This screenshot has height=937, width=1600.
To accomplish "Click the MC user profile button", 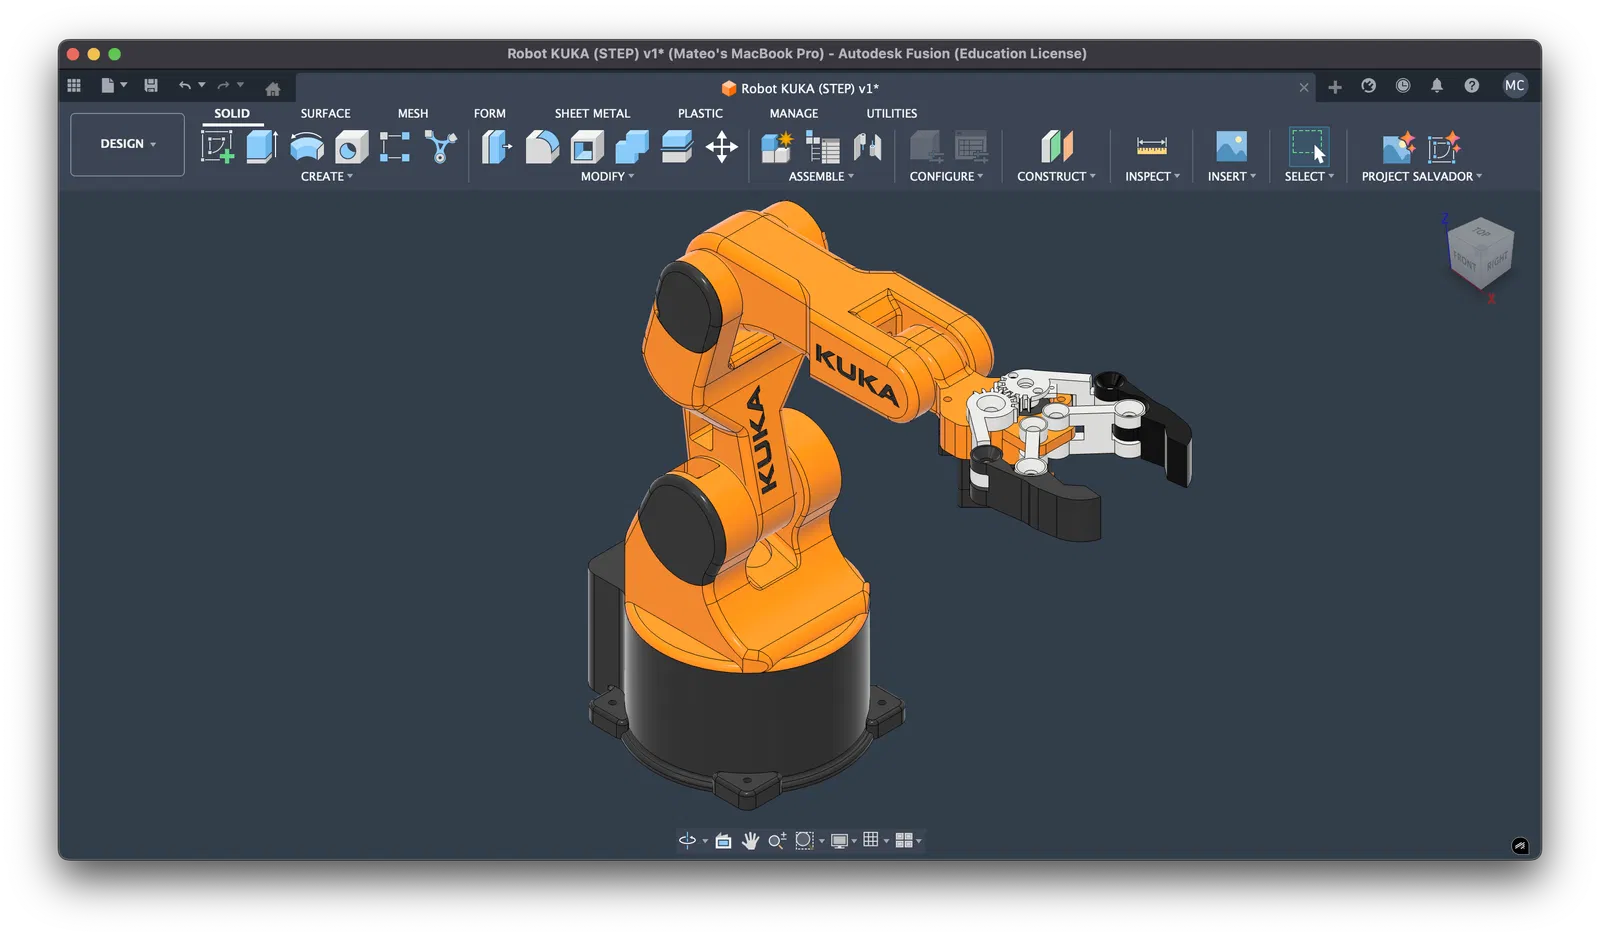I will click(x=1514, y=86).
